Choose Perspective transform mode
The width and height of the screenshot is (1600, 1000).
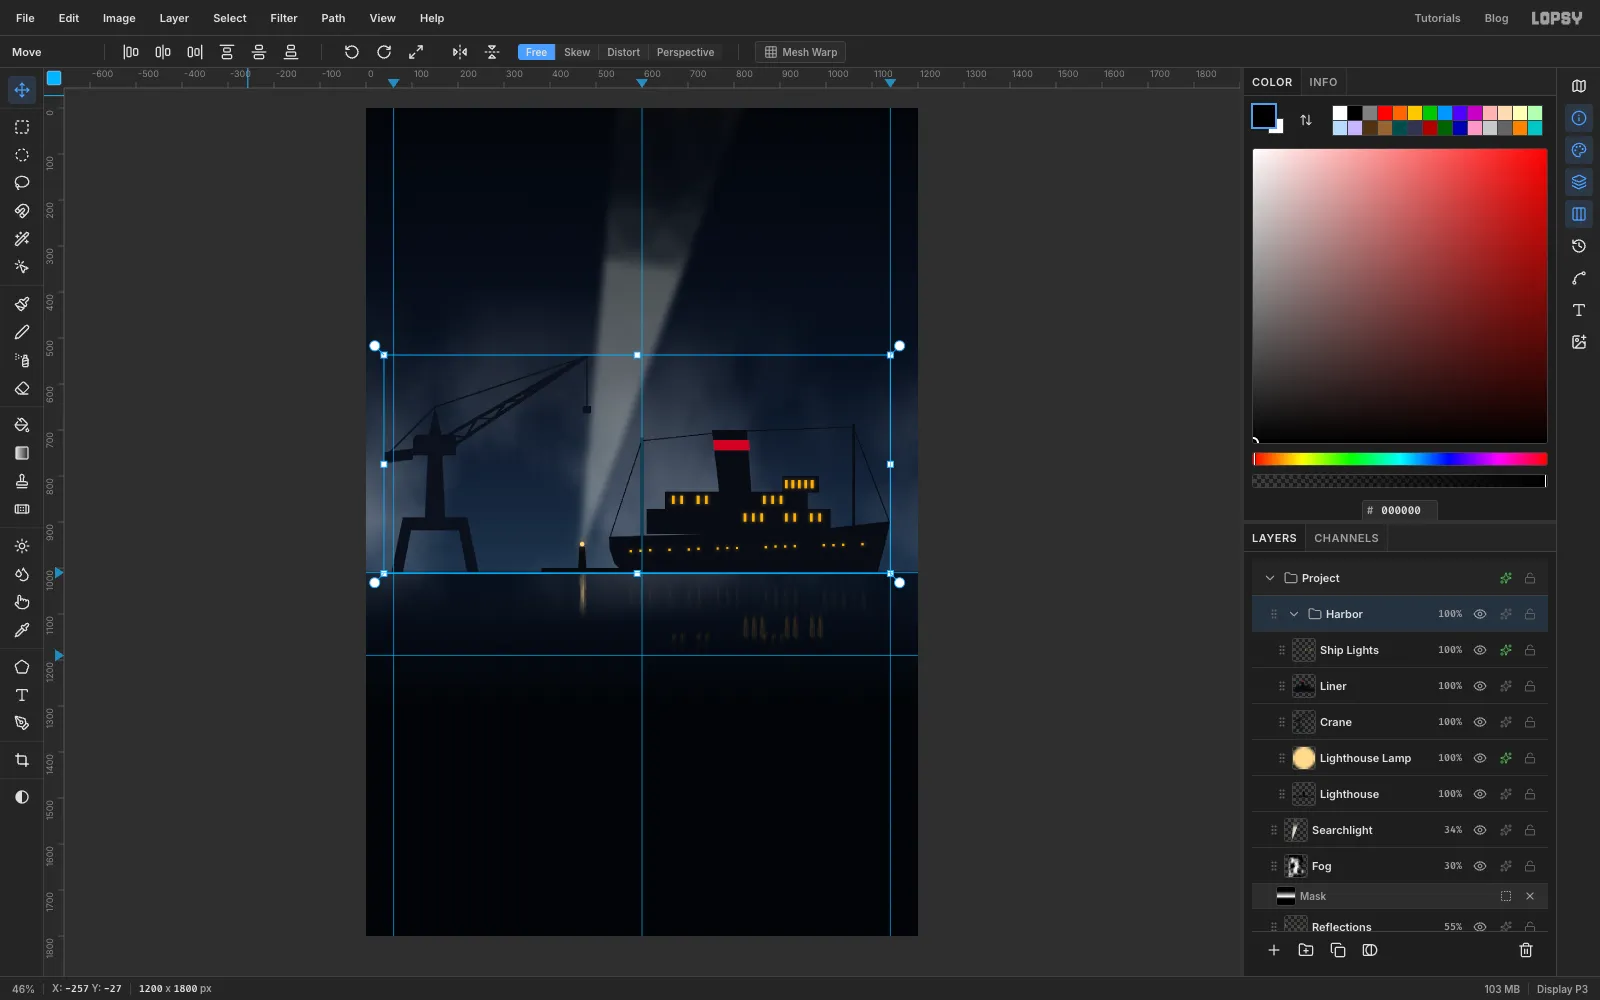pos(685,52)
